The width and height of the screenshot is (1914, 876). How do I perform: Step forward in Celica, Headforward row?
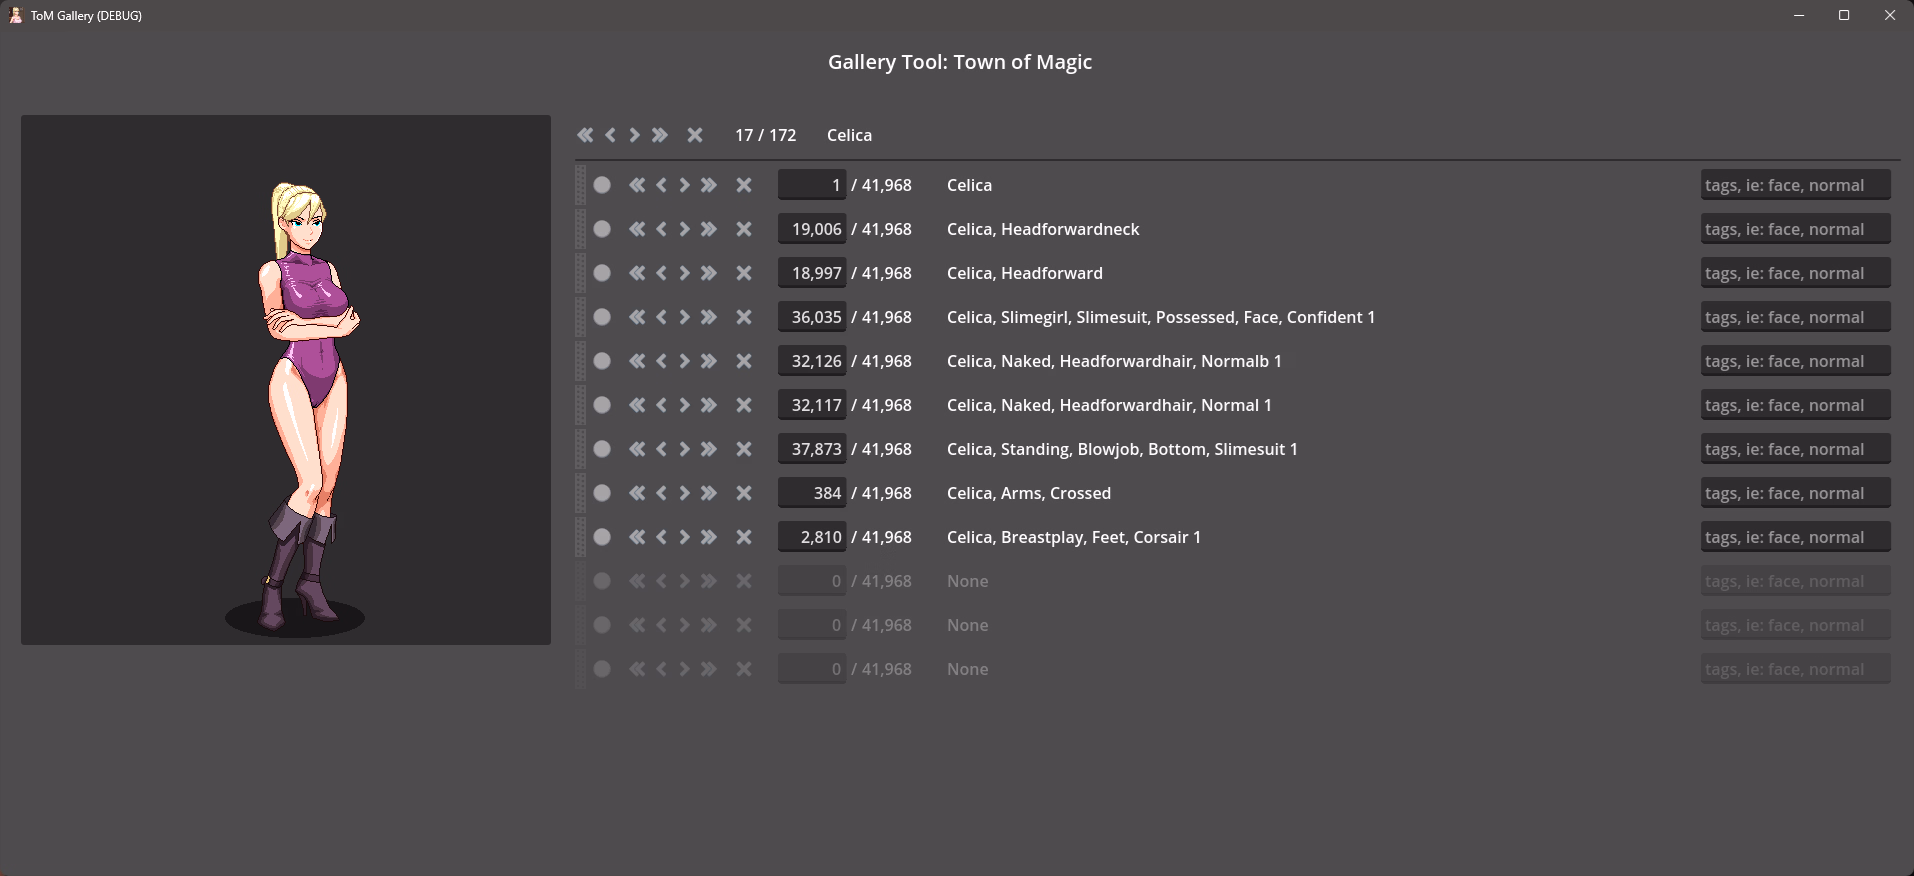(x=685, y=273)
